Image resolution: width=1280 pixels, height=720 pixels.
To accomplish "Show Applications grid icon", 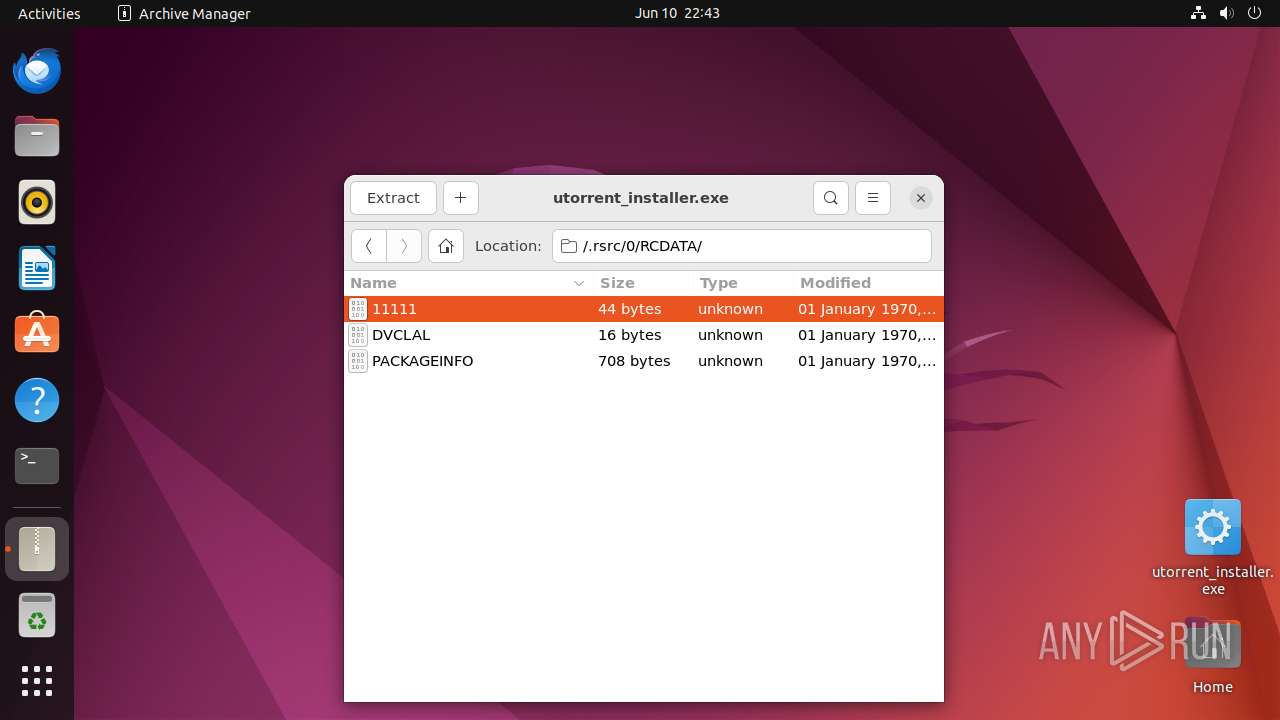I will (x=37, y=681).
